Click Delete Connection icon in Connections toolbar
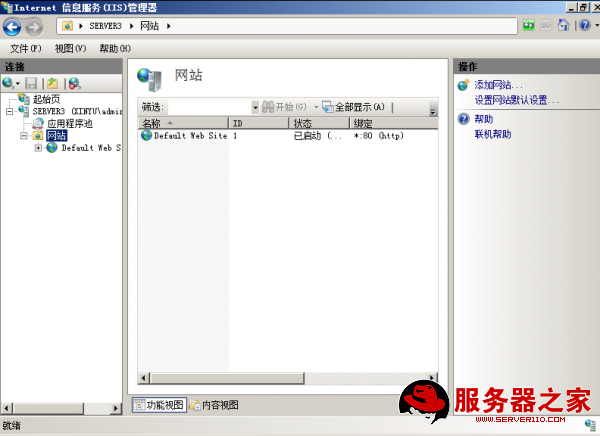The height and width of the screenshot is (436, 600). (74, 83)
